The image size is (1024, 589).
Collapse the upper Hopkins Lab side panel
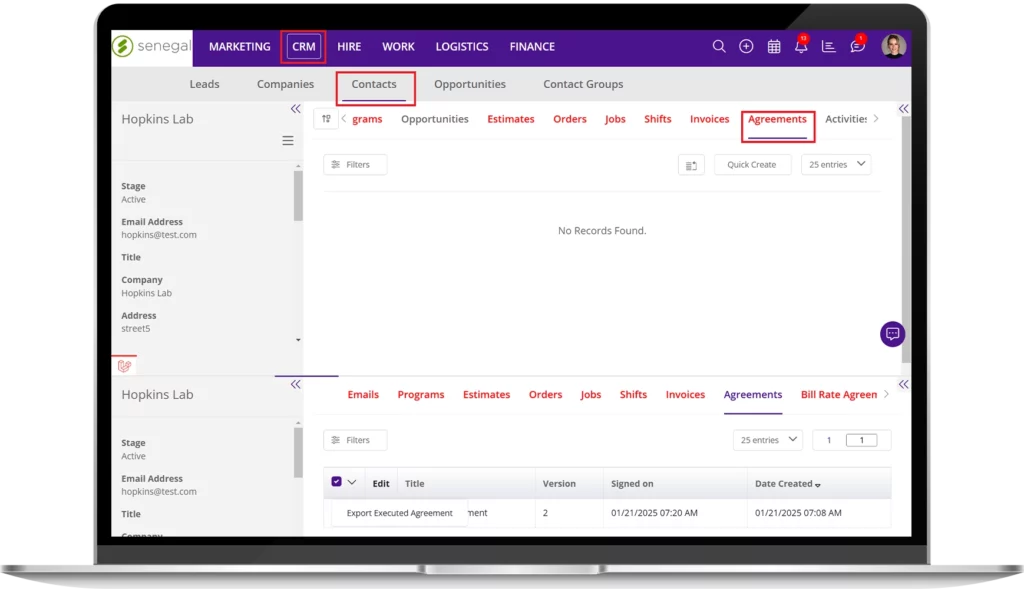point(295,109)
